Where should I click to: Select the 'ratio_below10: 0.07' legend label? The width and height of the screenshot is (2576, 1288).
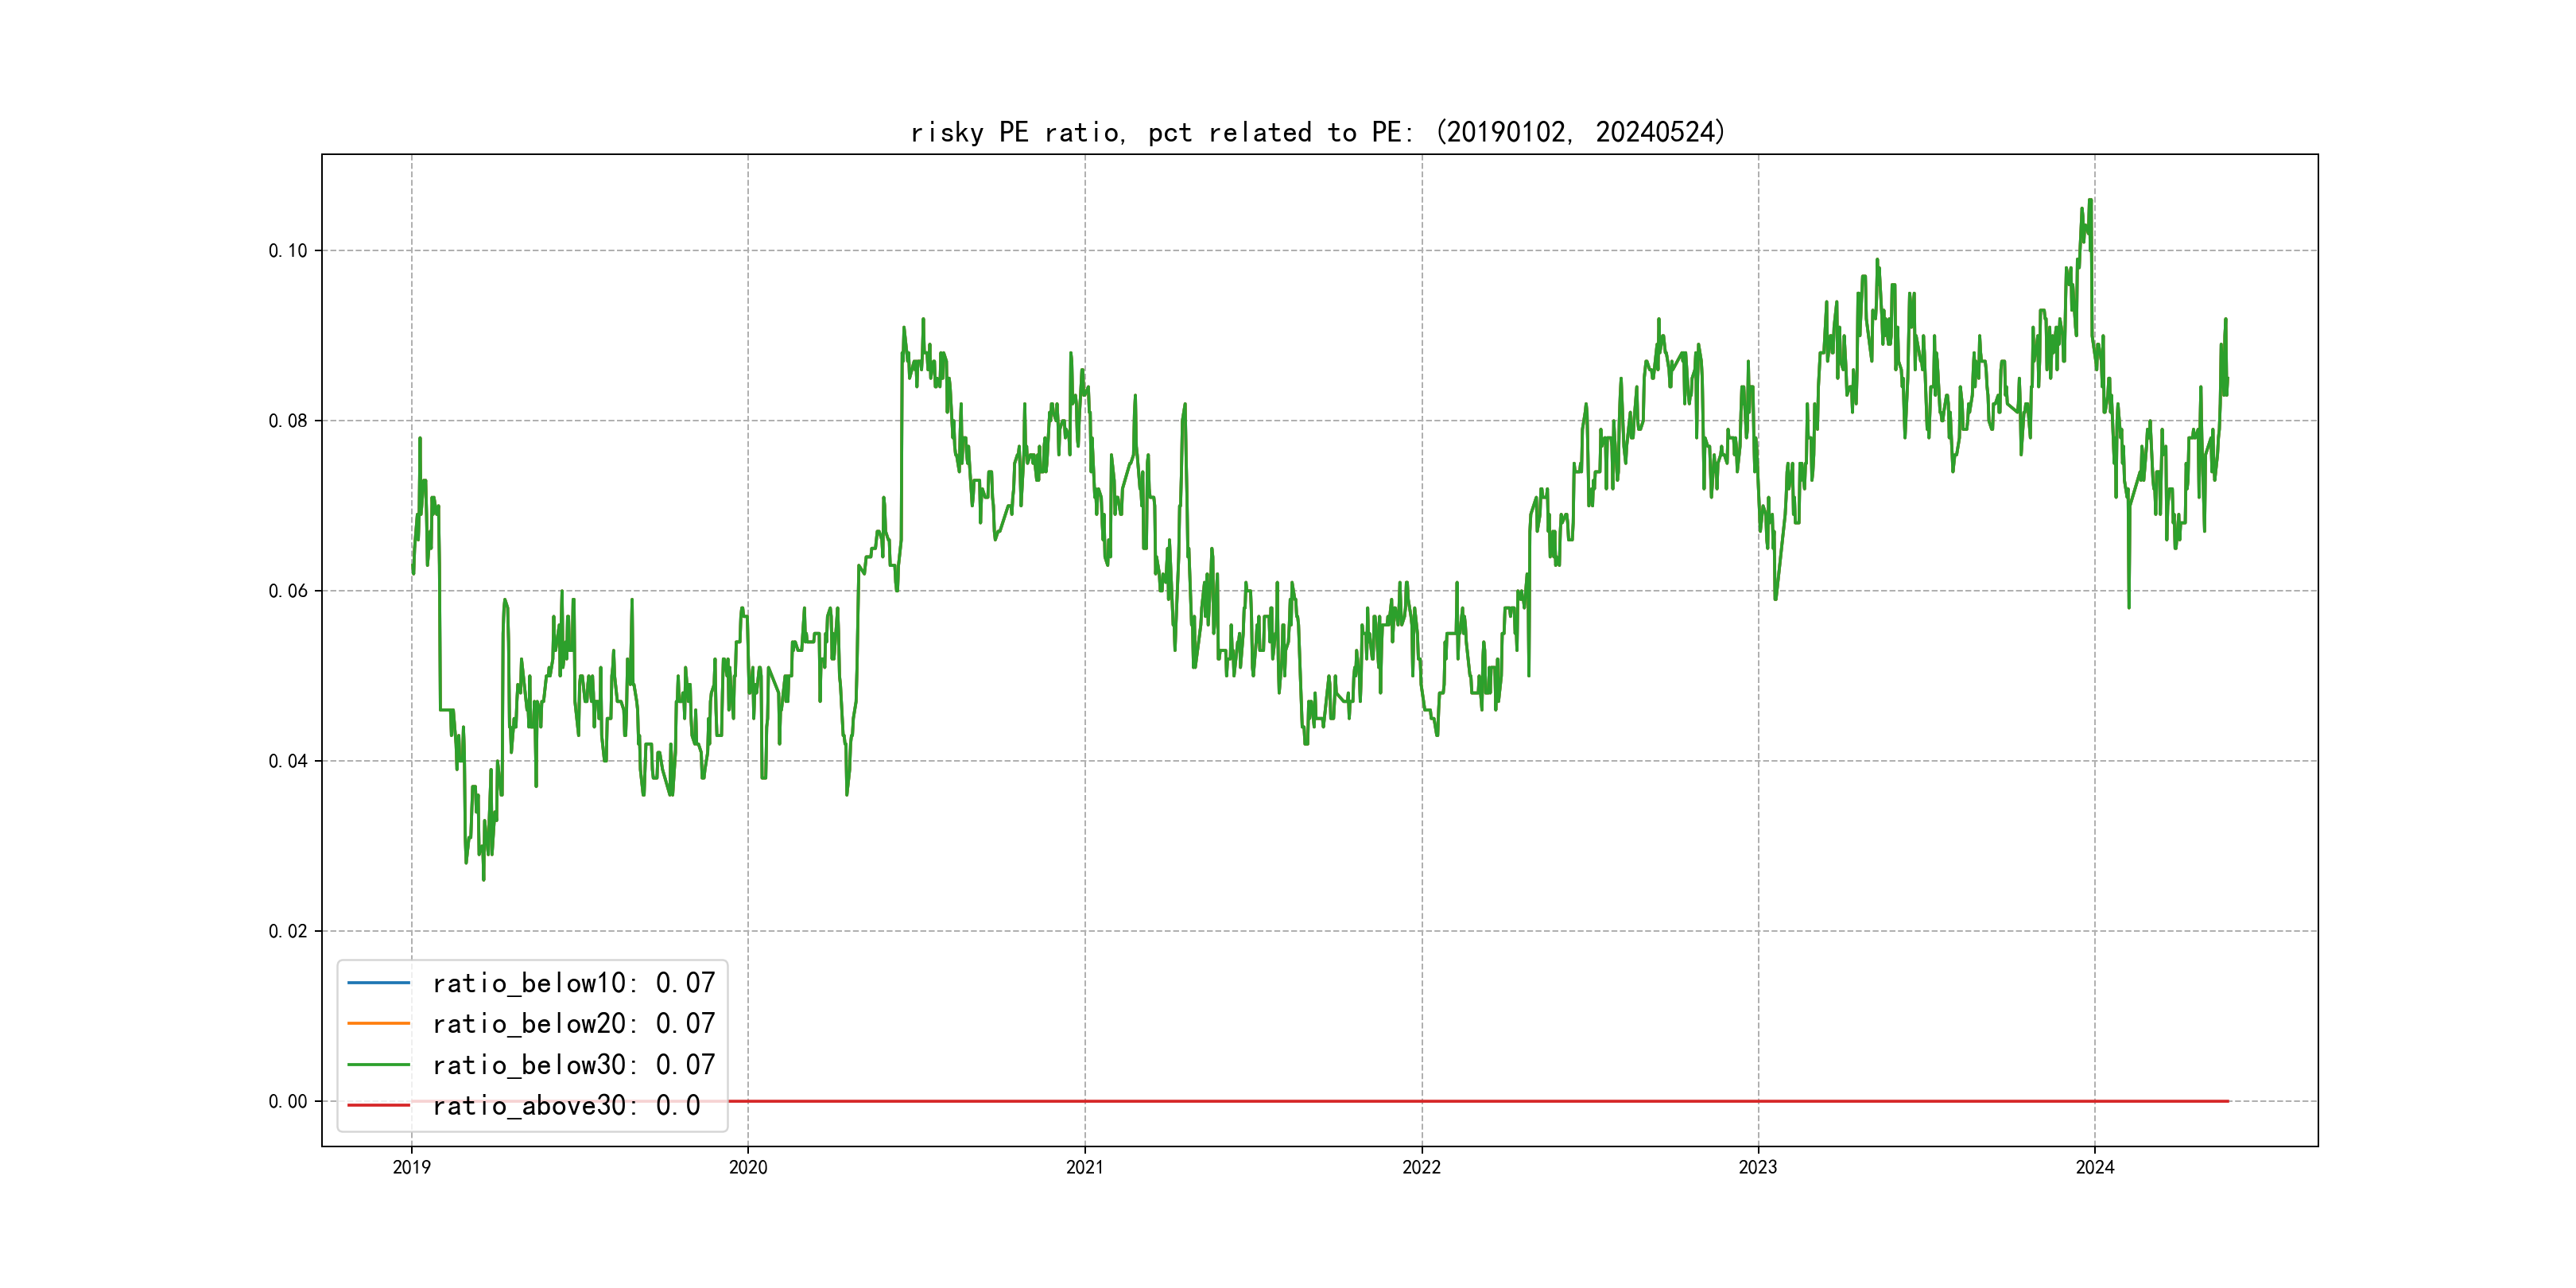[573, 983]
